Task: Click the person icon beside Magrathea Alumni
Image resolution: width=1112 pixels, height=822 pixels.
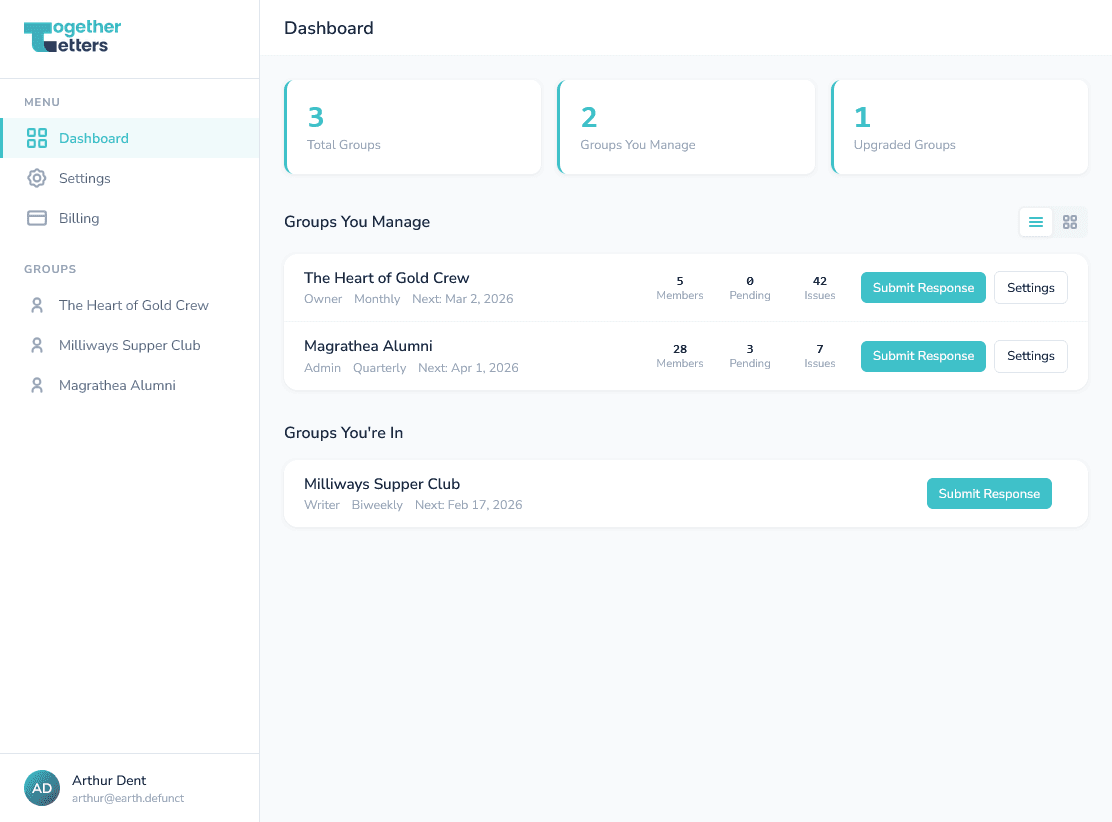Action: click(x=38, y=385)
